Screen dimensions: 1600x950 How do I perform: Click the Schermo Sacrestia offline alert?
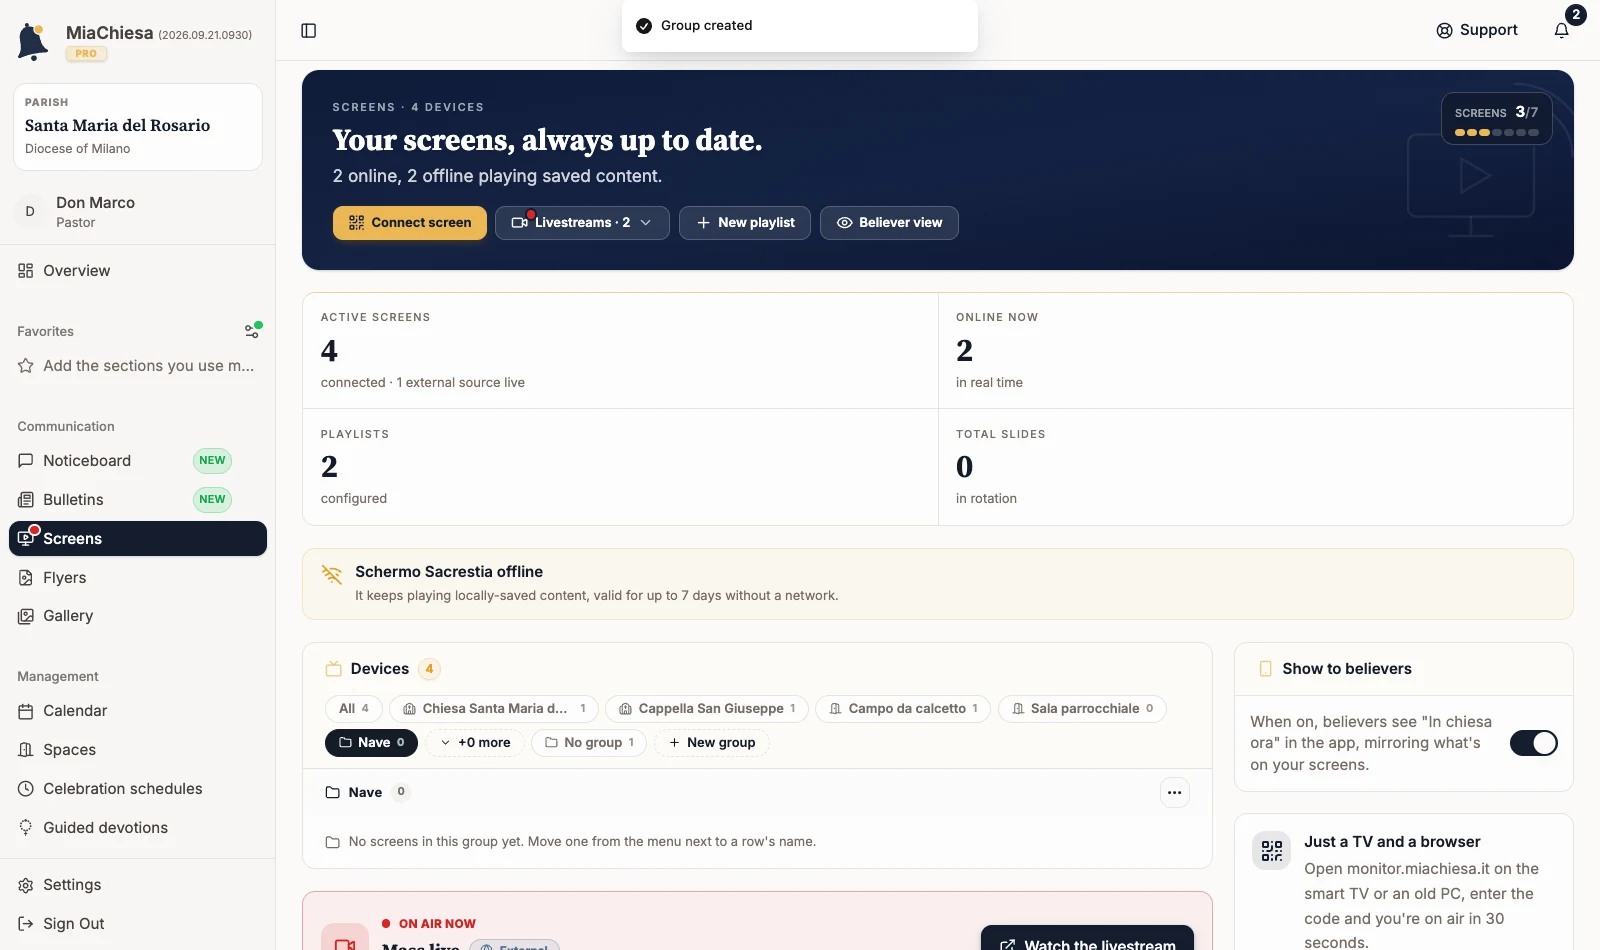[x=938, y=584]
